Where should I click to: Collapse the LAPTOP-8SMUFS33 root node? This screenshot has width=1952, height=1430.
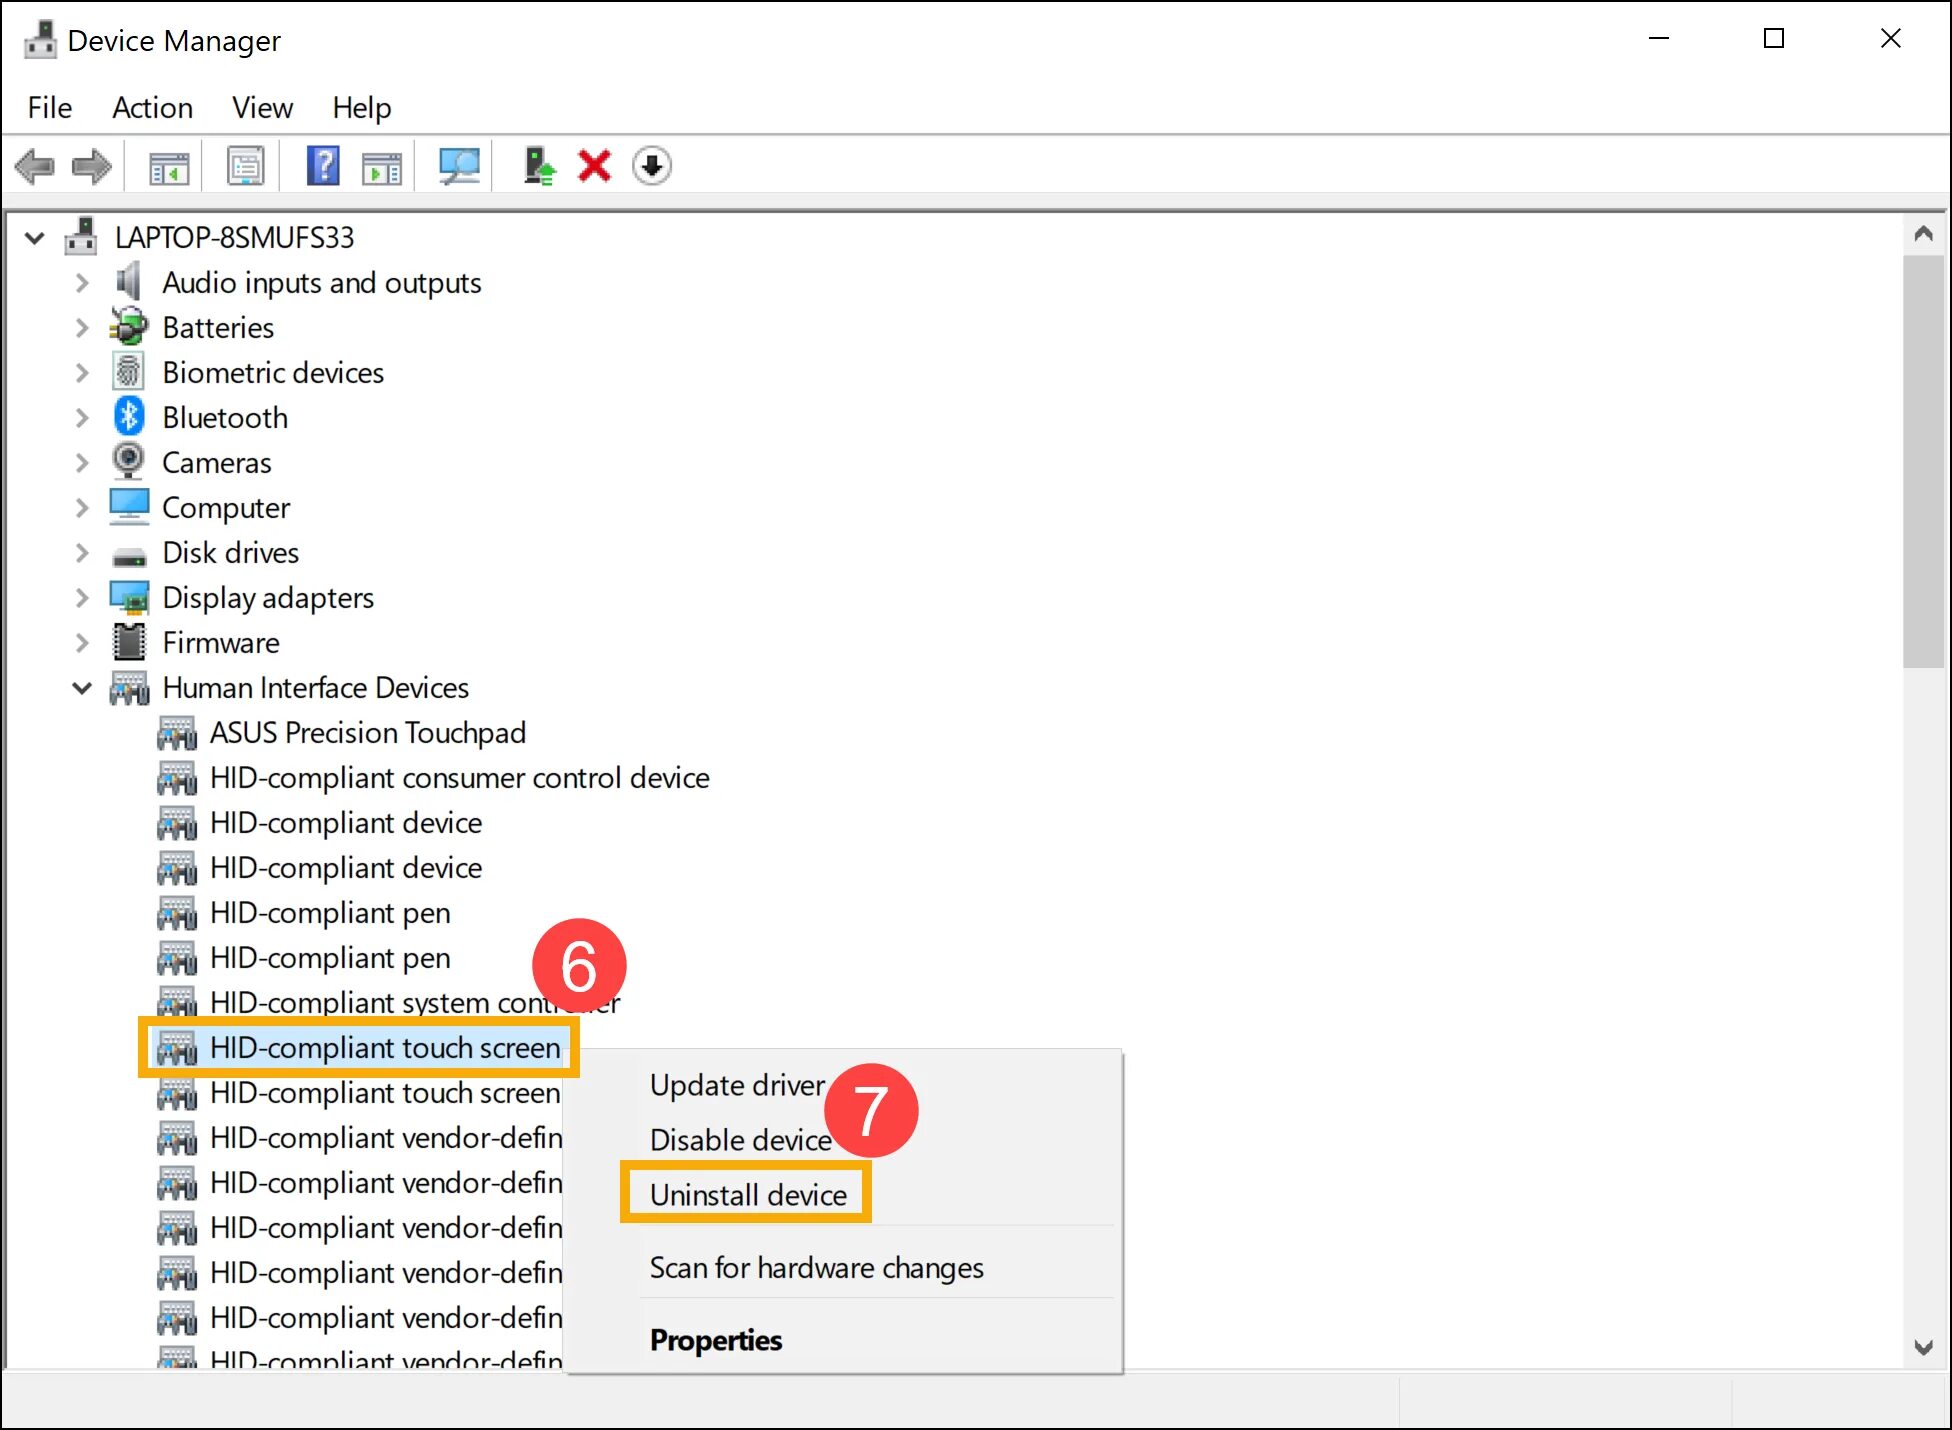pos(35,238)
